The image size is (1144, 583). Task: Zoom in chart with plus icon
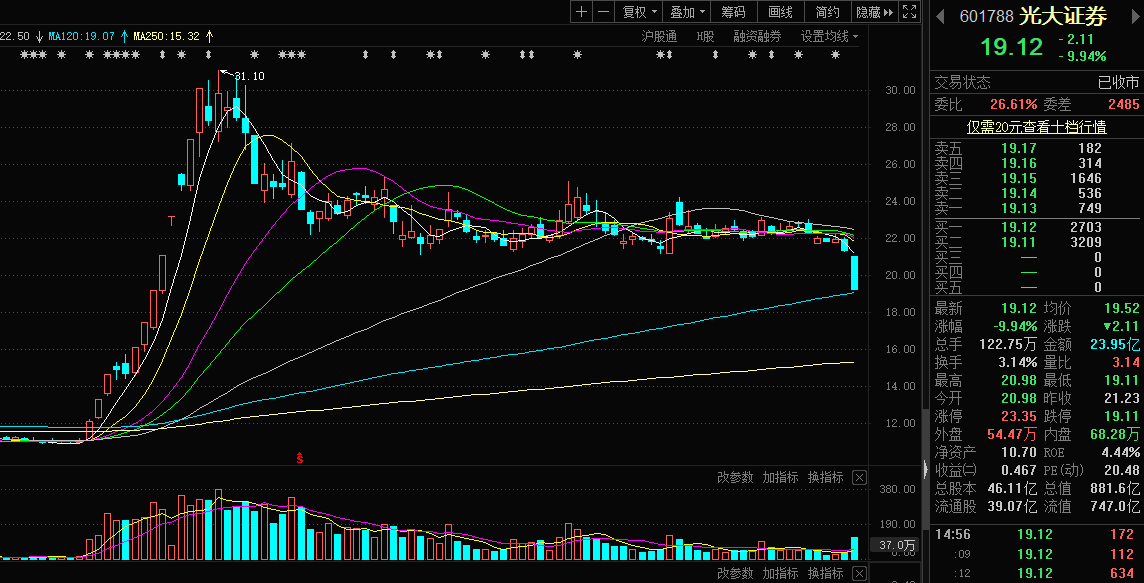[582, 12]
